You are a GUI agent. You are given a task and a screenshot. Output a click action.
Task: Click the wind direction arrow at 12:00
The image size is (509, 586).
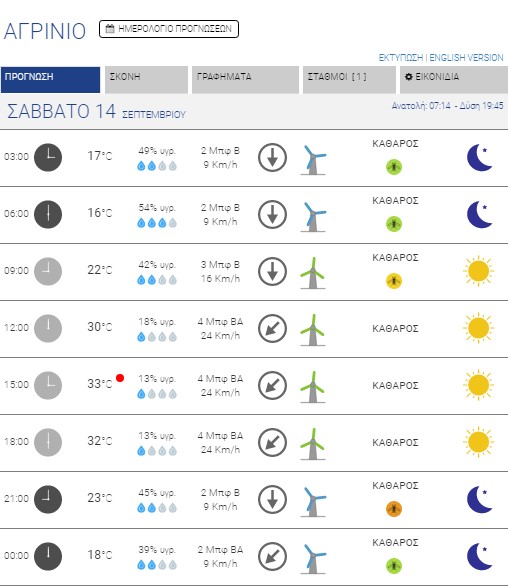pyautogui.click(x=272, y=329)
